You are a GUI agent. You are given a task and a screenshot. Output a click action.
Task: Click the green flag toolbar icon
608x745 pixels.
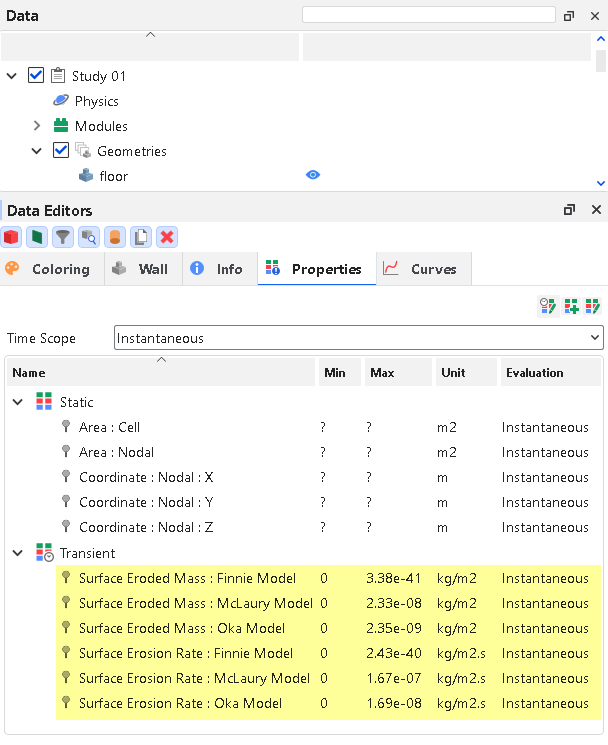[37, 237]
